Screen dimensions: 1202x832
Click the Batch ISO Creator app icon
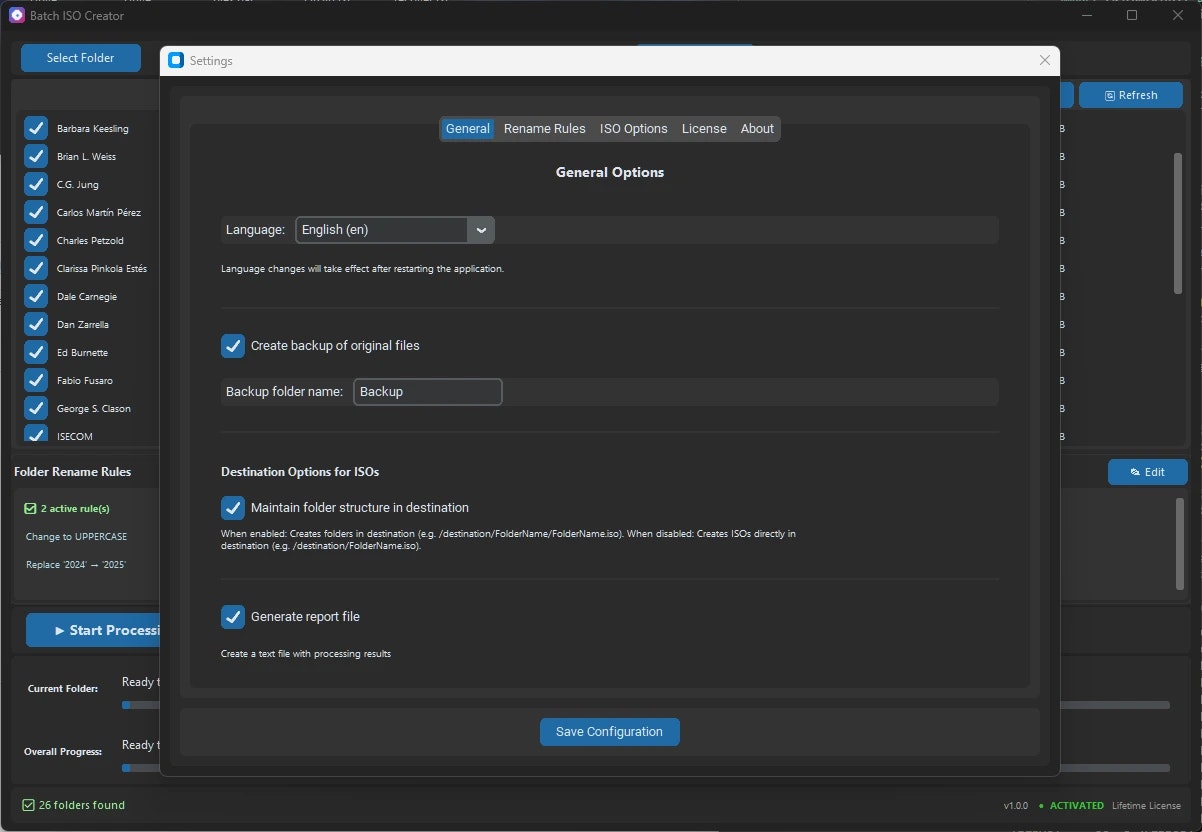[x=16, y=16]
